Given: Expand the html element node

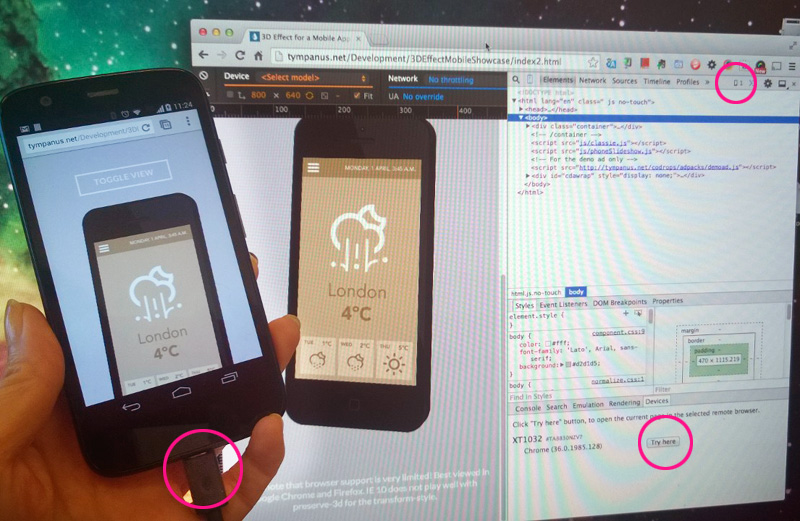Looking at the screenshot, I should 514,101.
